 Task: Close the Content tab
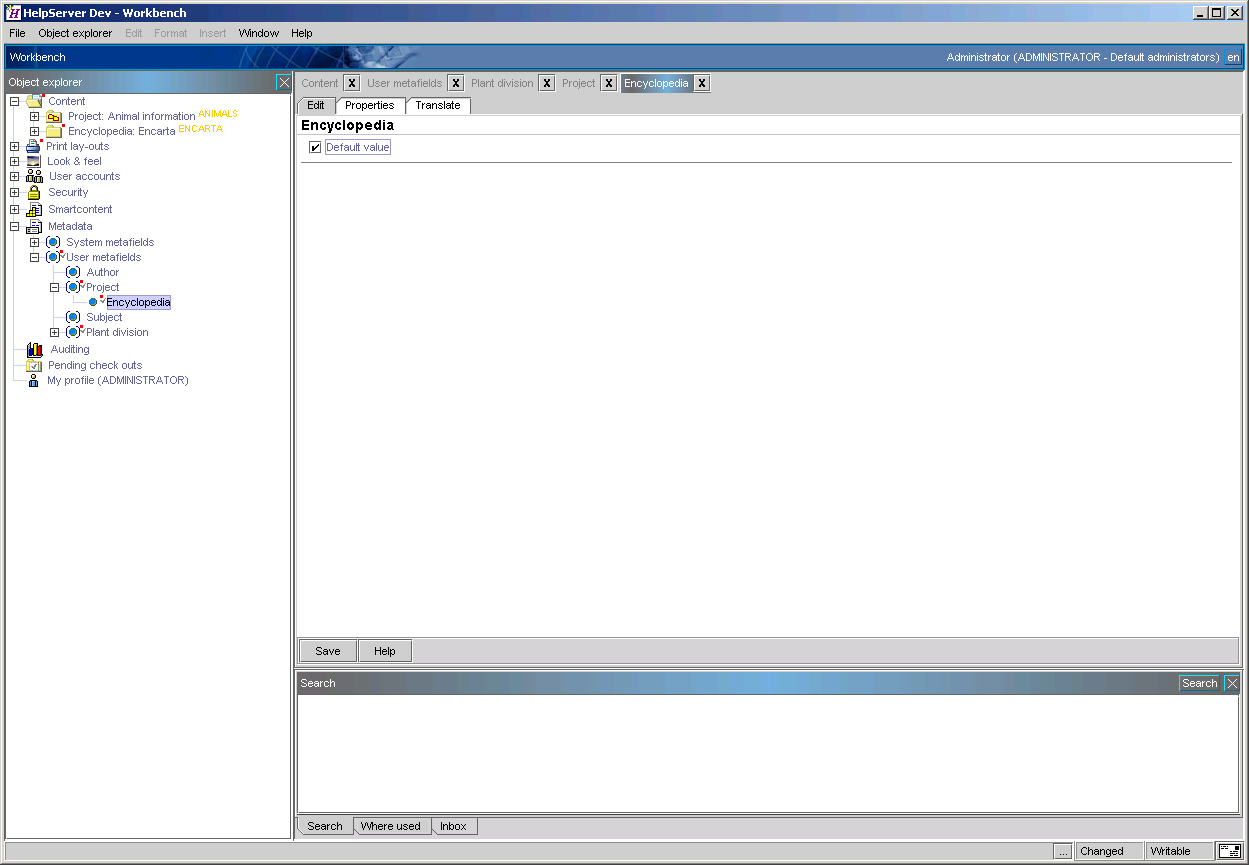click(x=352, y=83)
